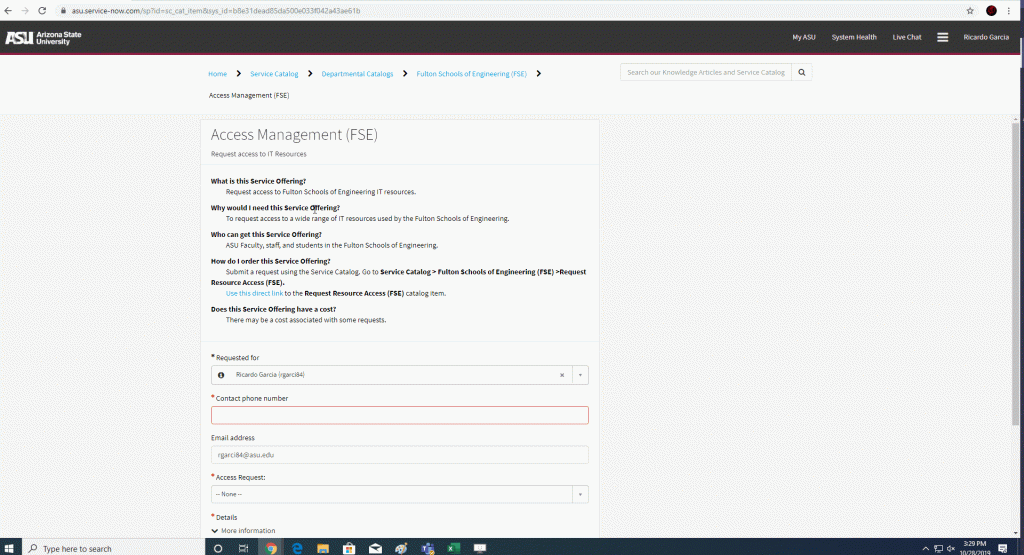
Task: Expand the More information section
Action: pos(243,531)
